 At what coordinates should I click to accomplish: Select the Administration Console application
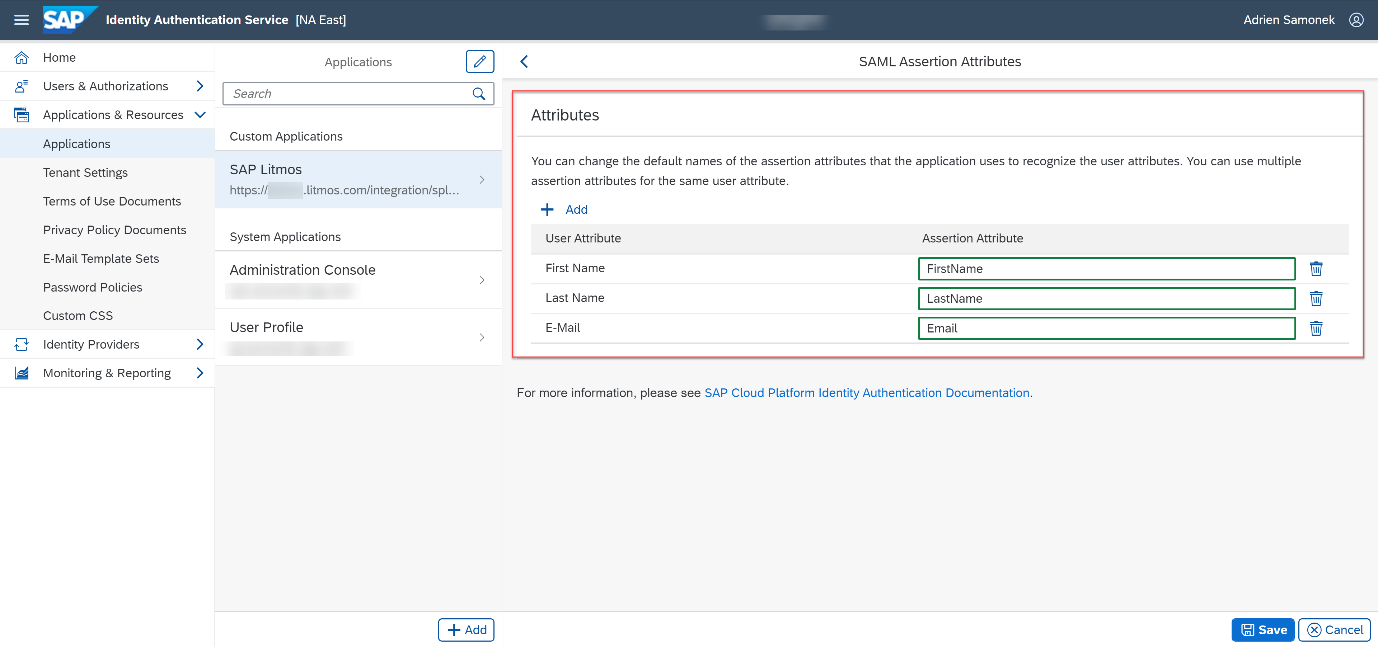(x=358, y=280)
